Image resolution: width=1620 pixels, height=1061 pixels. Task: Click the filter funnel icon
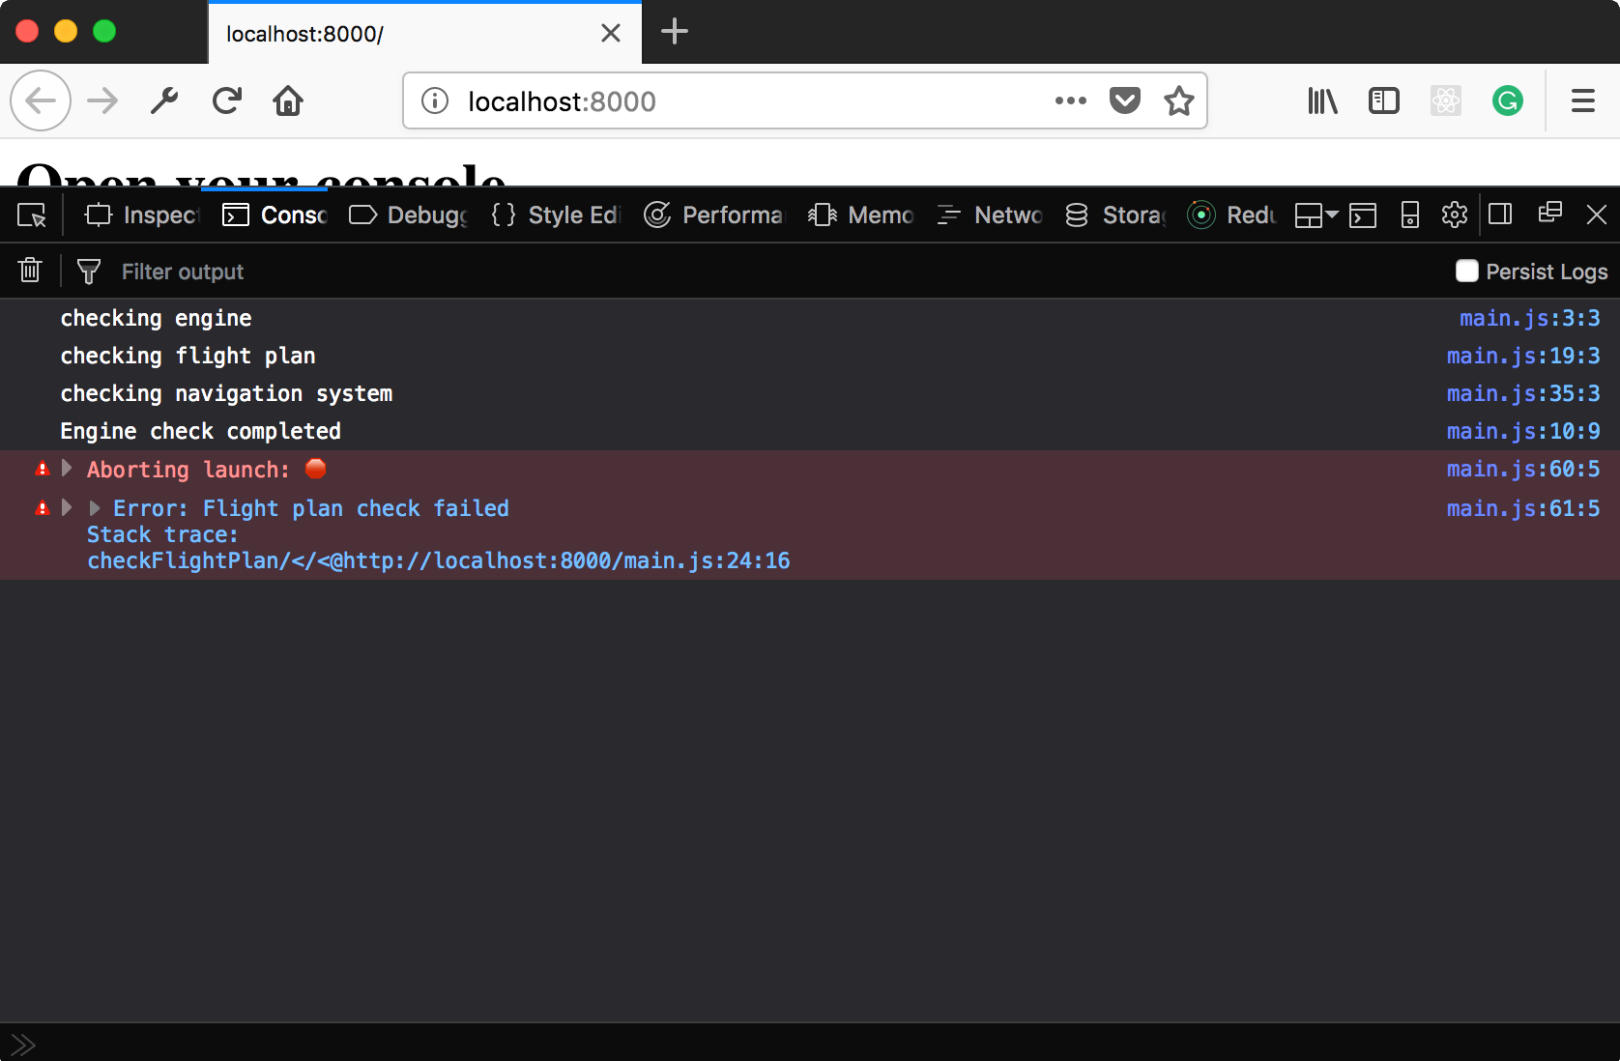pos(89,271)
